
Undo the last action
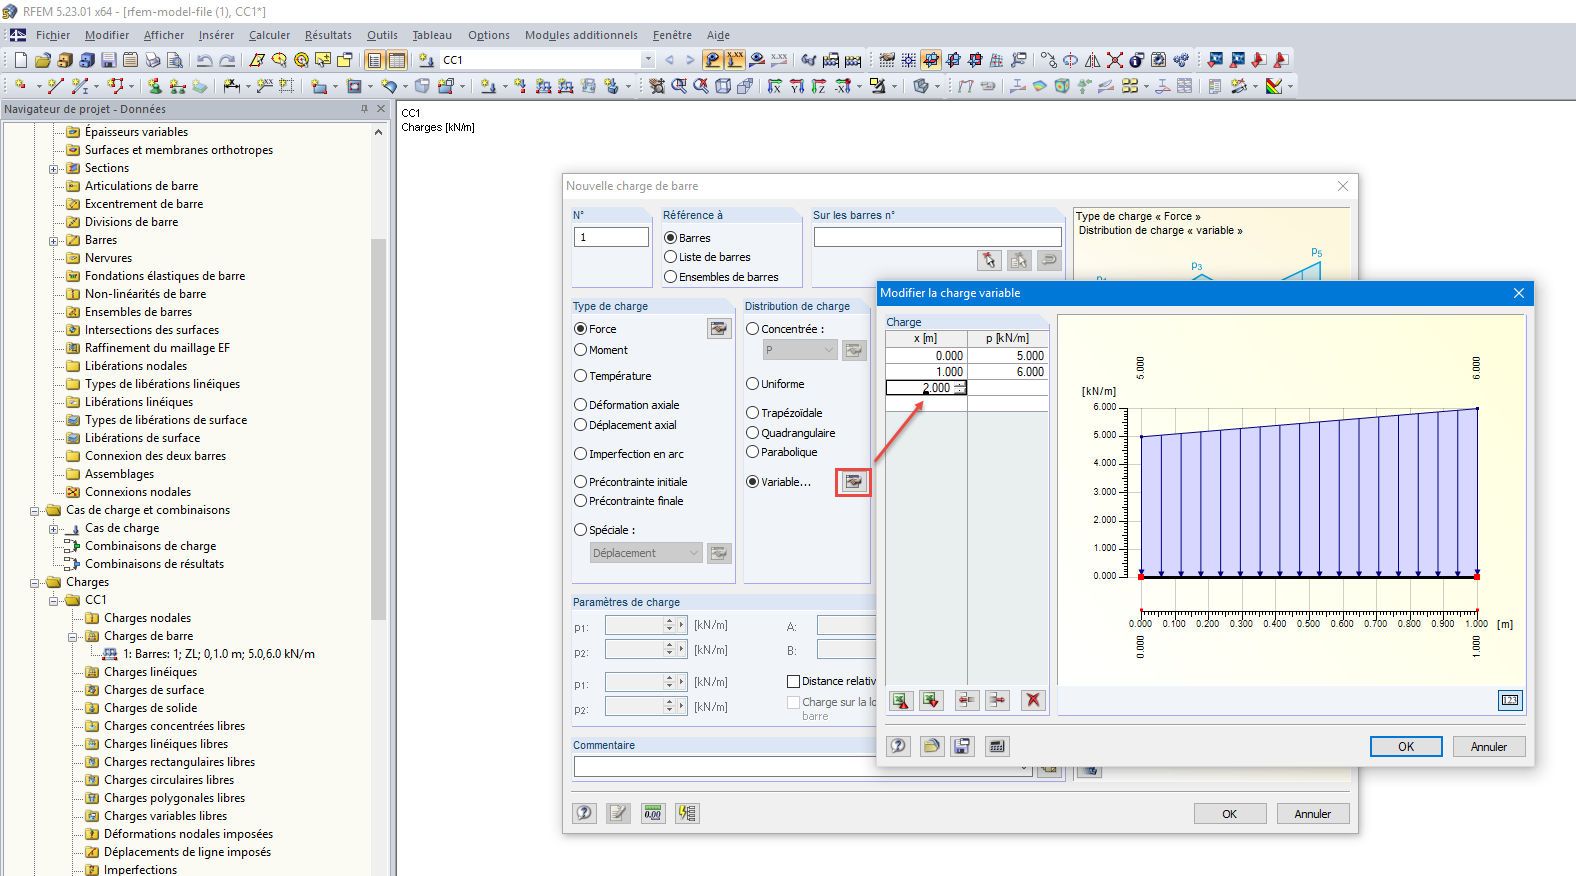pos(204,60)
